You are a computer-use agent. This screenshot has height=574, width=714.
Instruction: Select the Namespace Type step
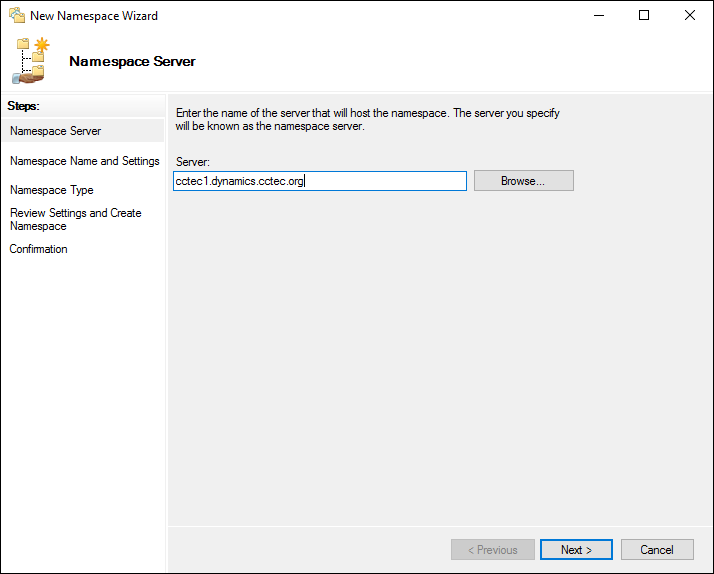coord(51,190)
